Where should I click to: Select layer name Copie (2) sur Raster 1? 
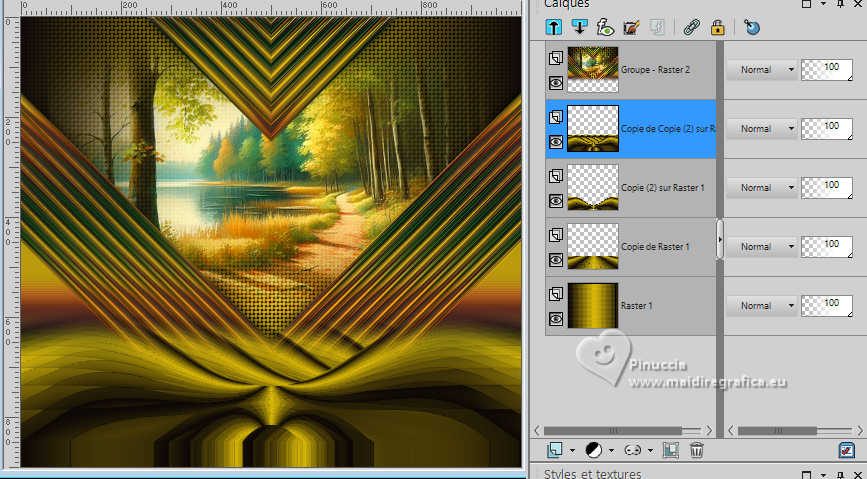[x=662, y=188]
